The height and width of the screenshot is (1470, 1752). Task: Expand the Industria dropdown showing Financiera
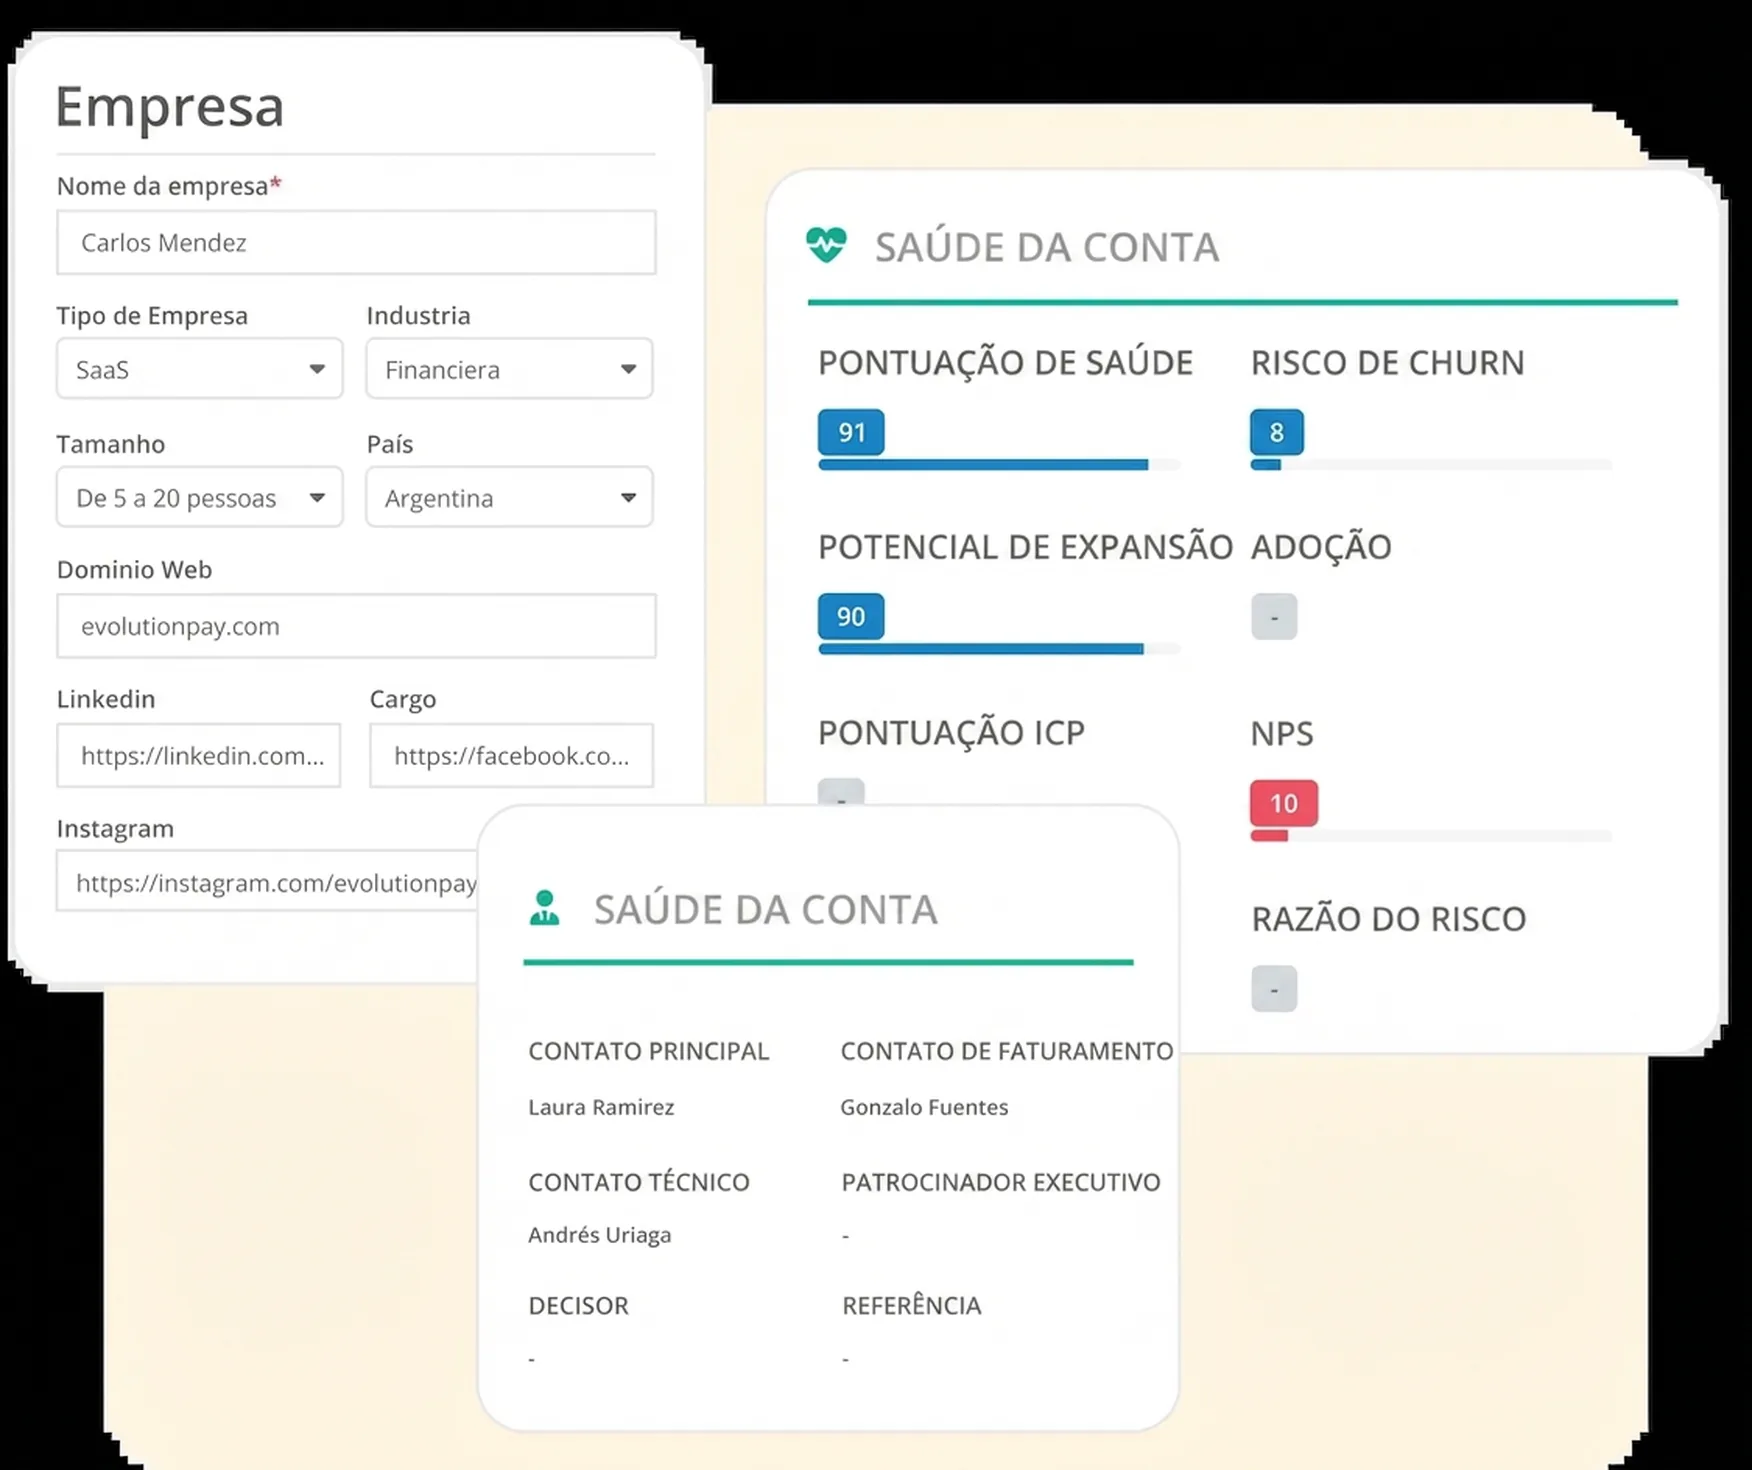tap(509, 369)
